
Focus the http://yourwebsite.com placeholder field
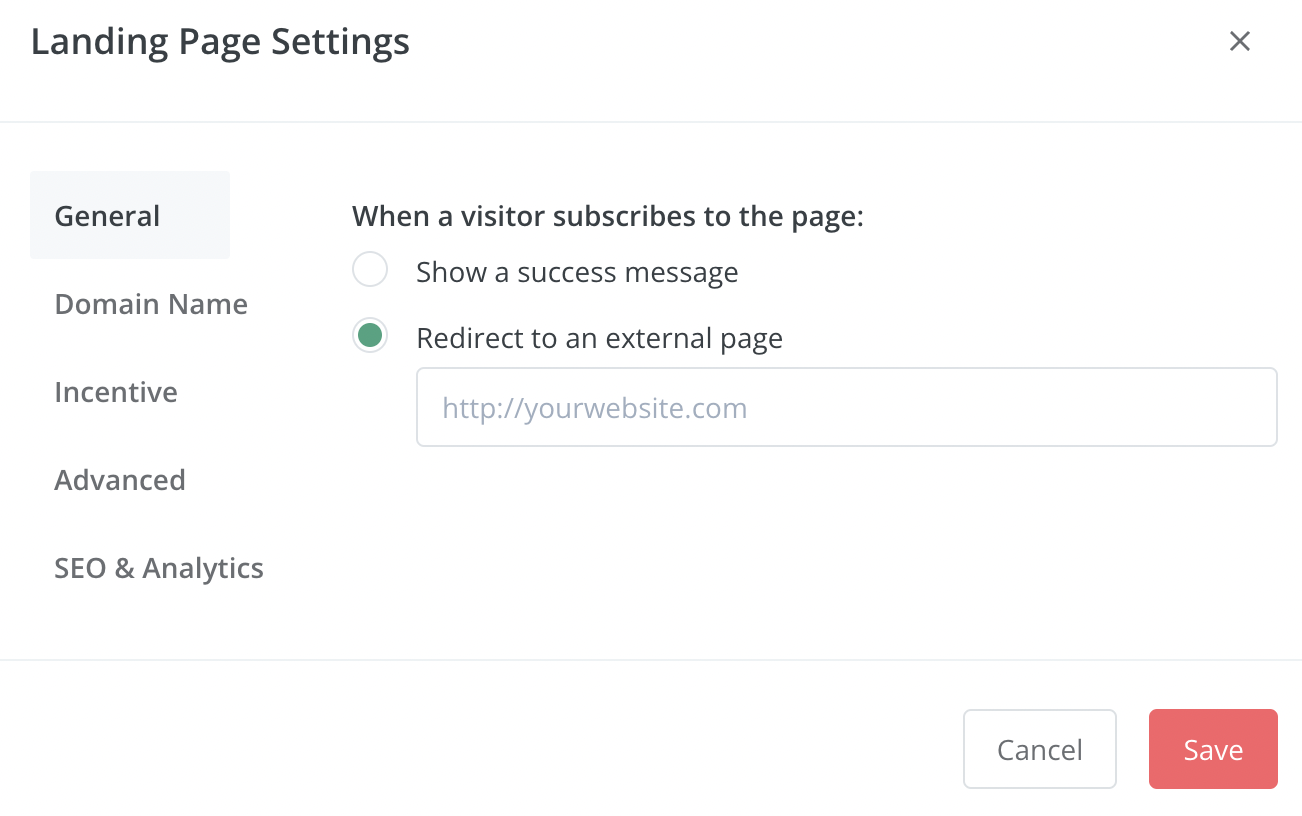pyautogui.click(x=846, y=407)
